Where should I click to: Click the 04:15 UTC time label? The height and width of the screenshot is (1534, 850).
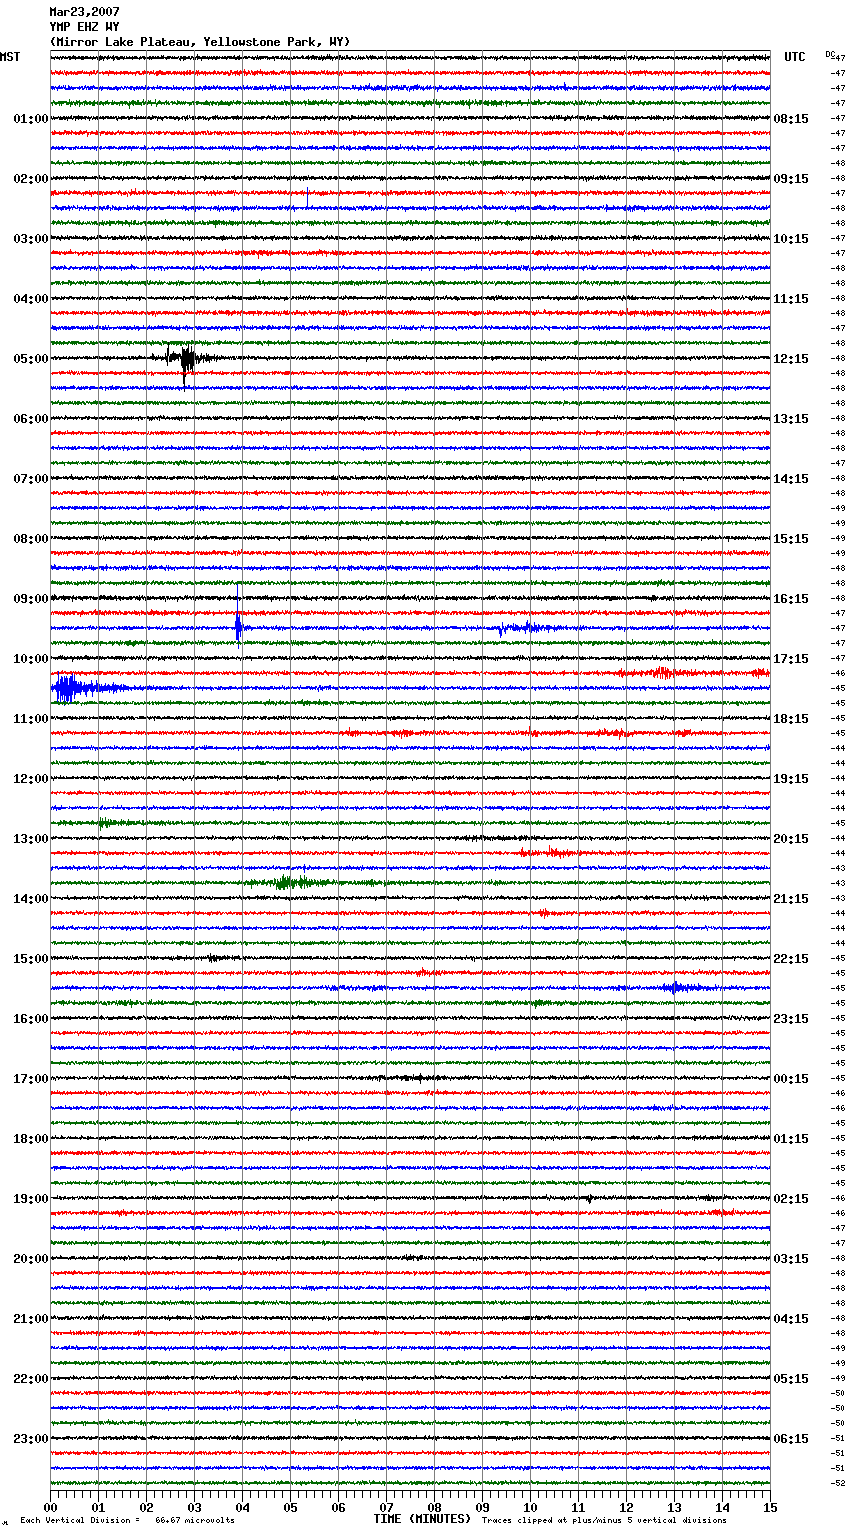tap(791, 1319)
